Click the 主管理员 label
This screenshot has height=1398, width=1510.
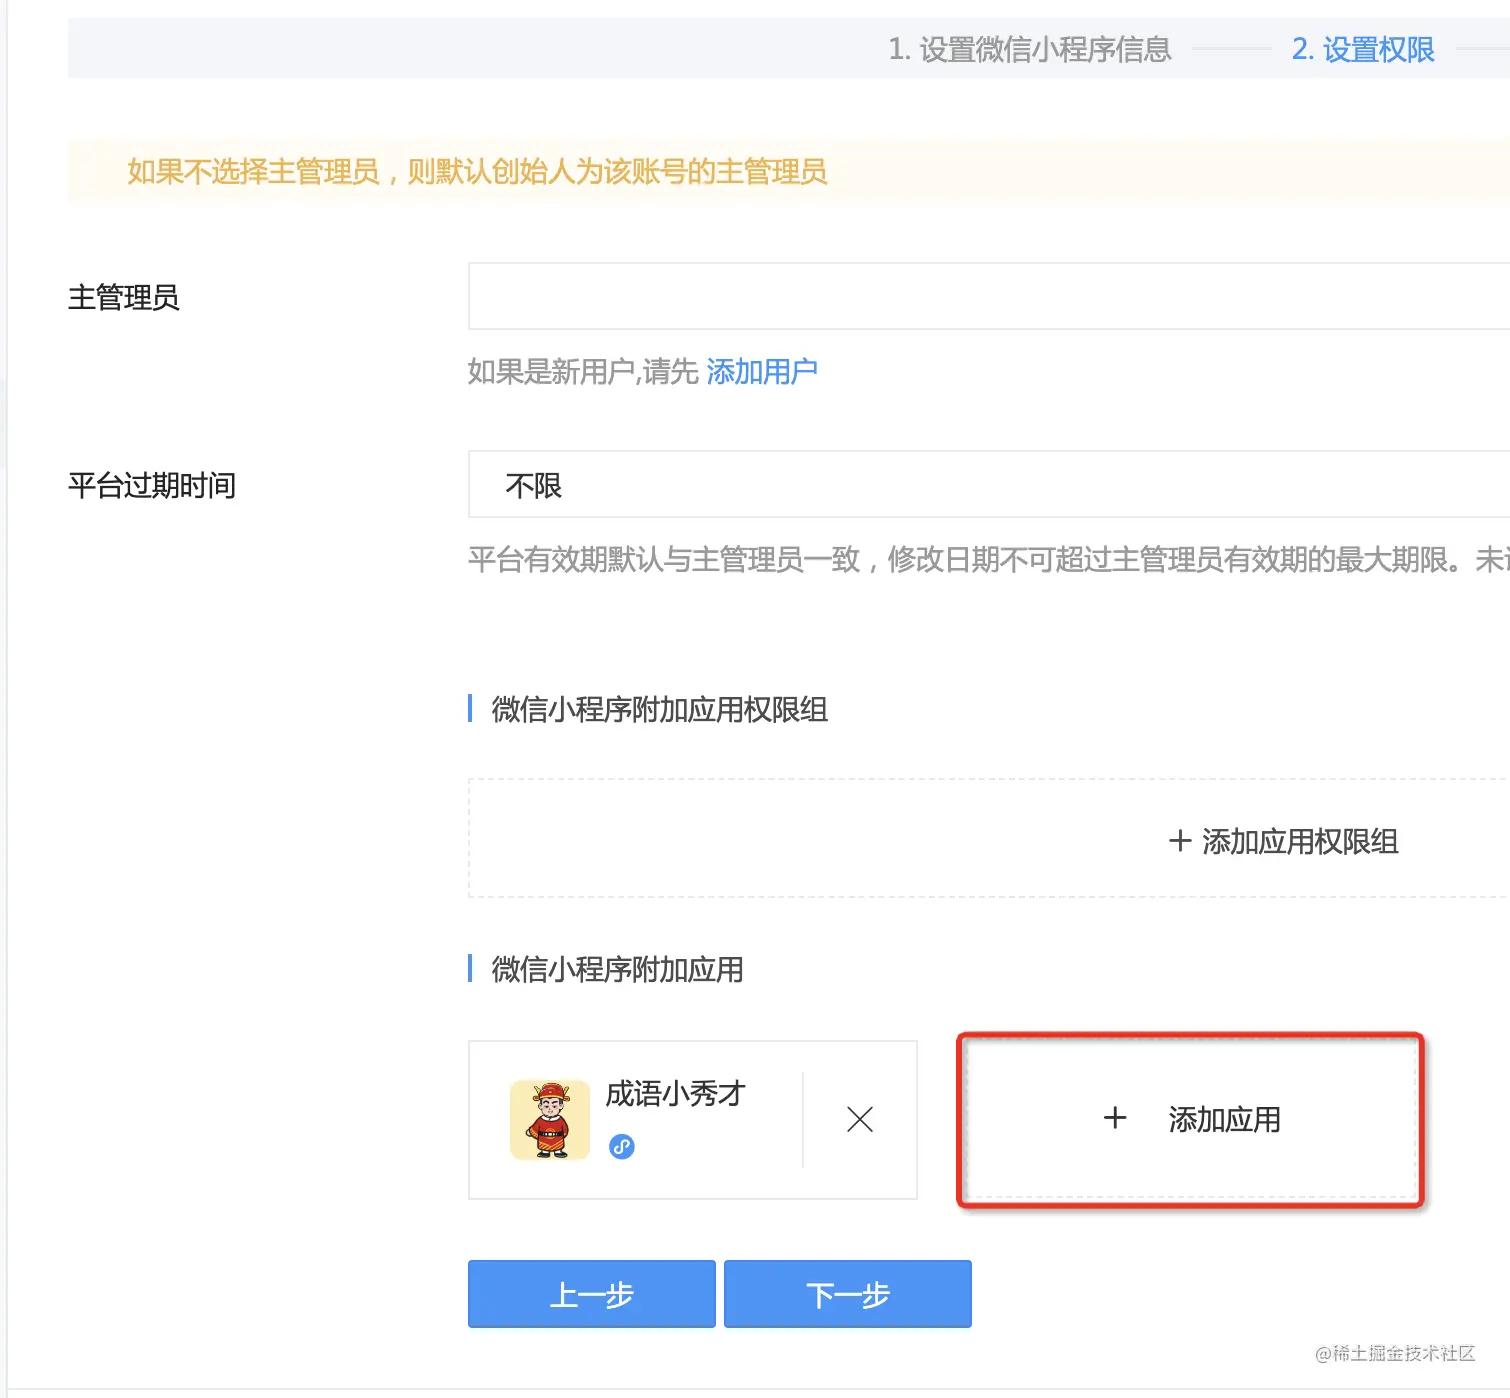124,297
